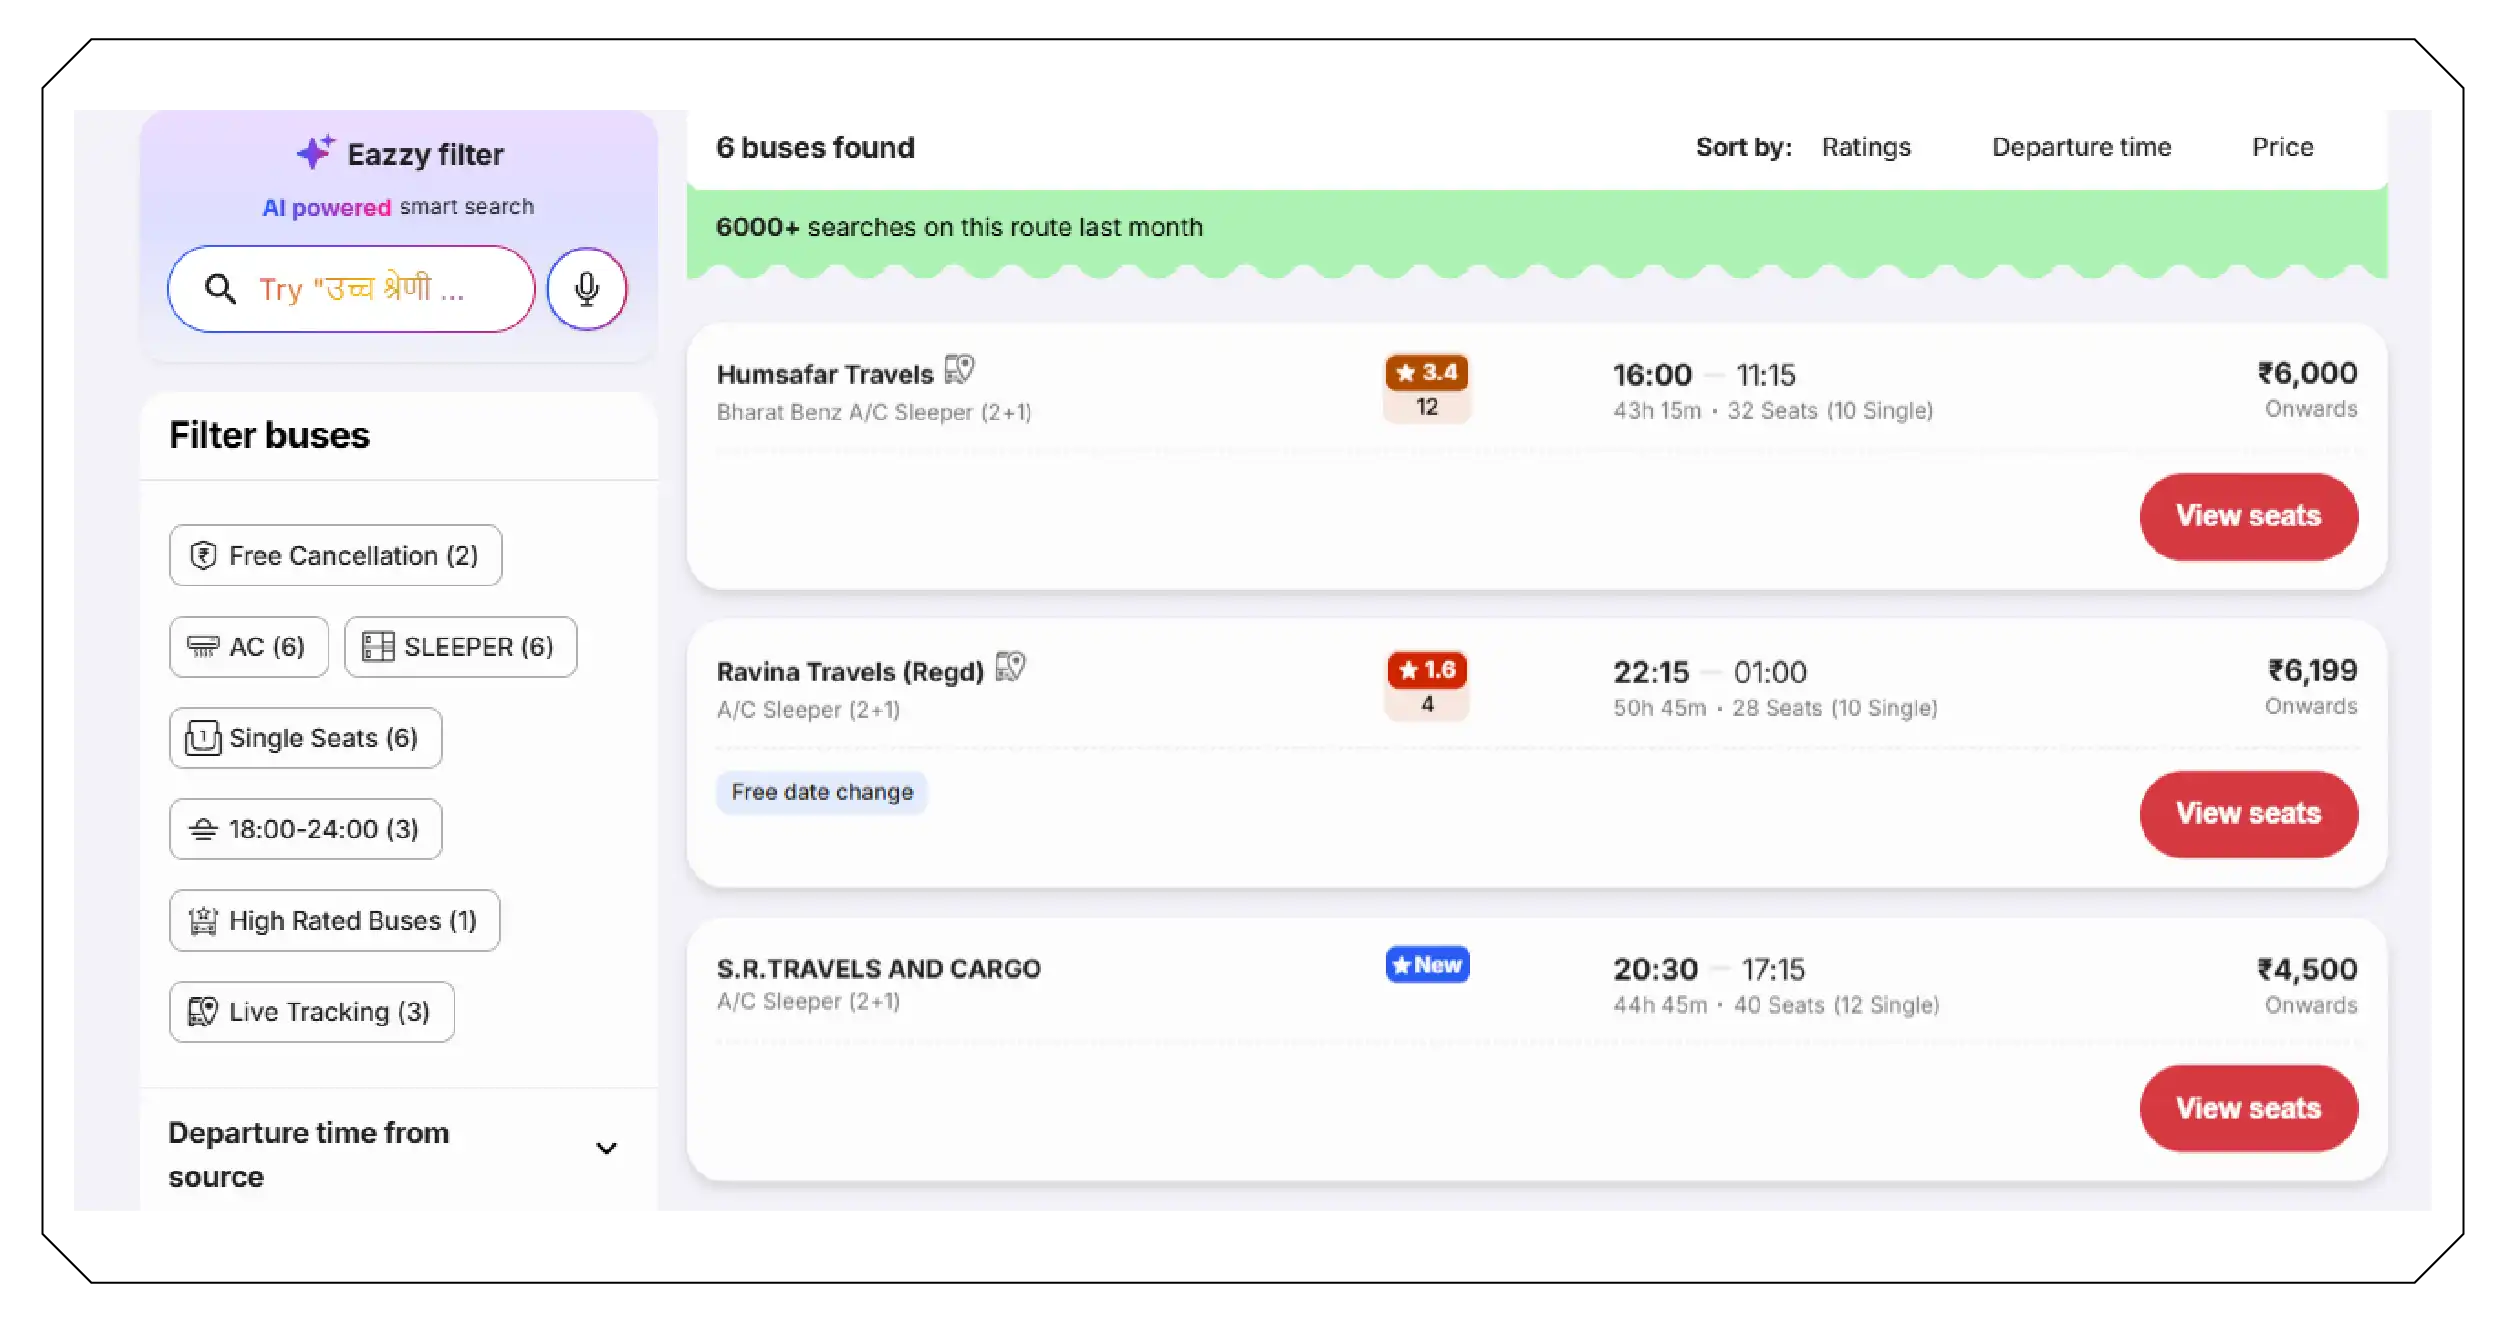Open the 1.6 star rating badge for Ravina Travels
Image resolution: width=2507 pixels, height=1322 pixels.
coord(1426,670)
